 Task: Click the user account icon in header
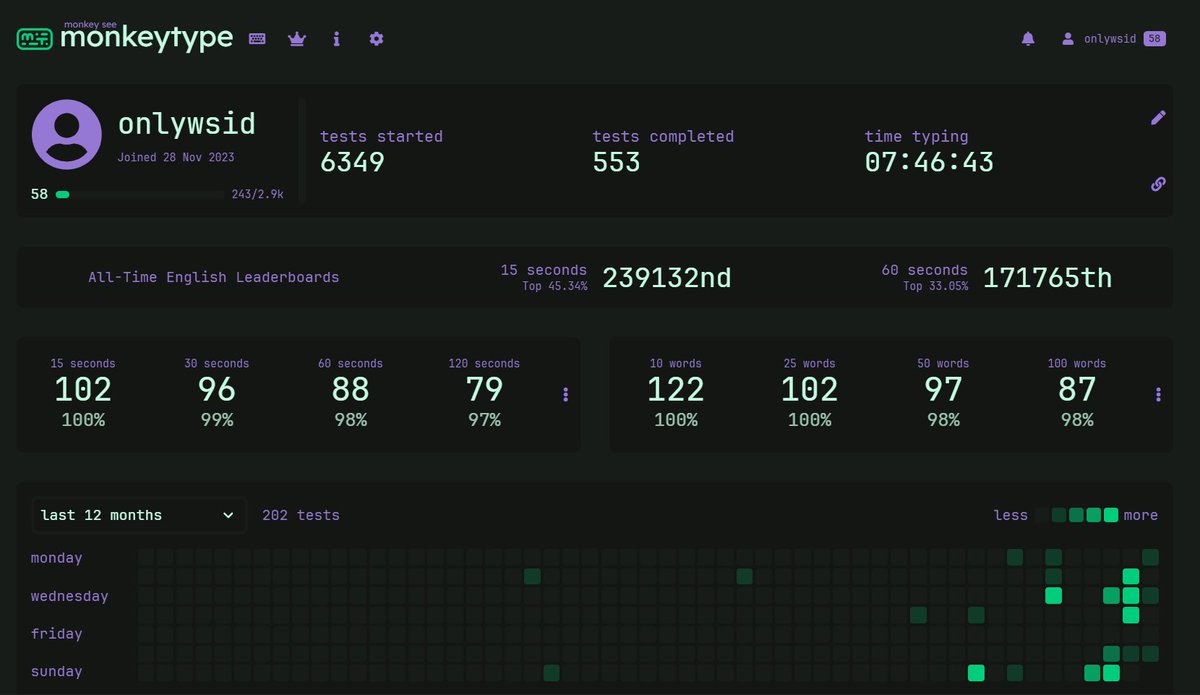point(1068,39)
